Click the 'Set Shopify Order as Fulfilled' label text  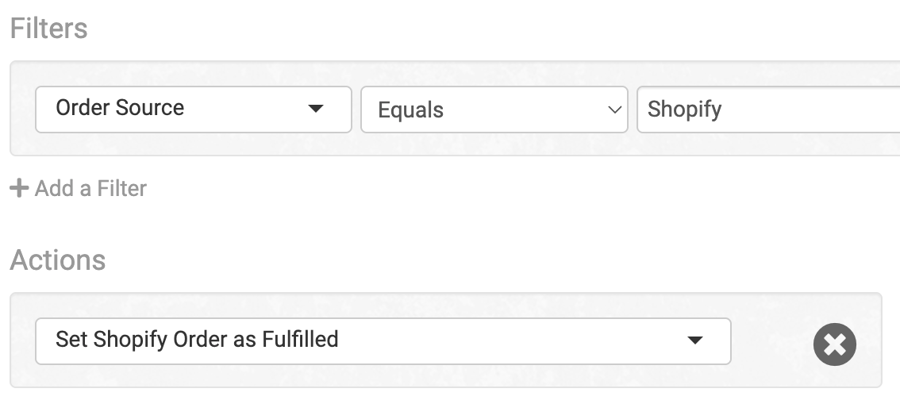click(x=197, y=340)
